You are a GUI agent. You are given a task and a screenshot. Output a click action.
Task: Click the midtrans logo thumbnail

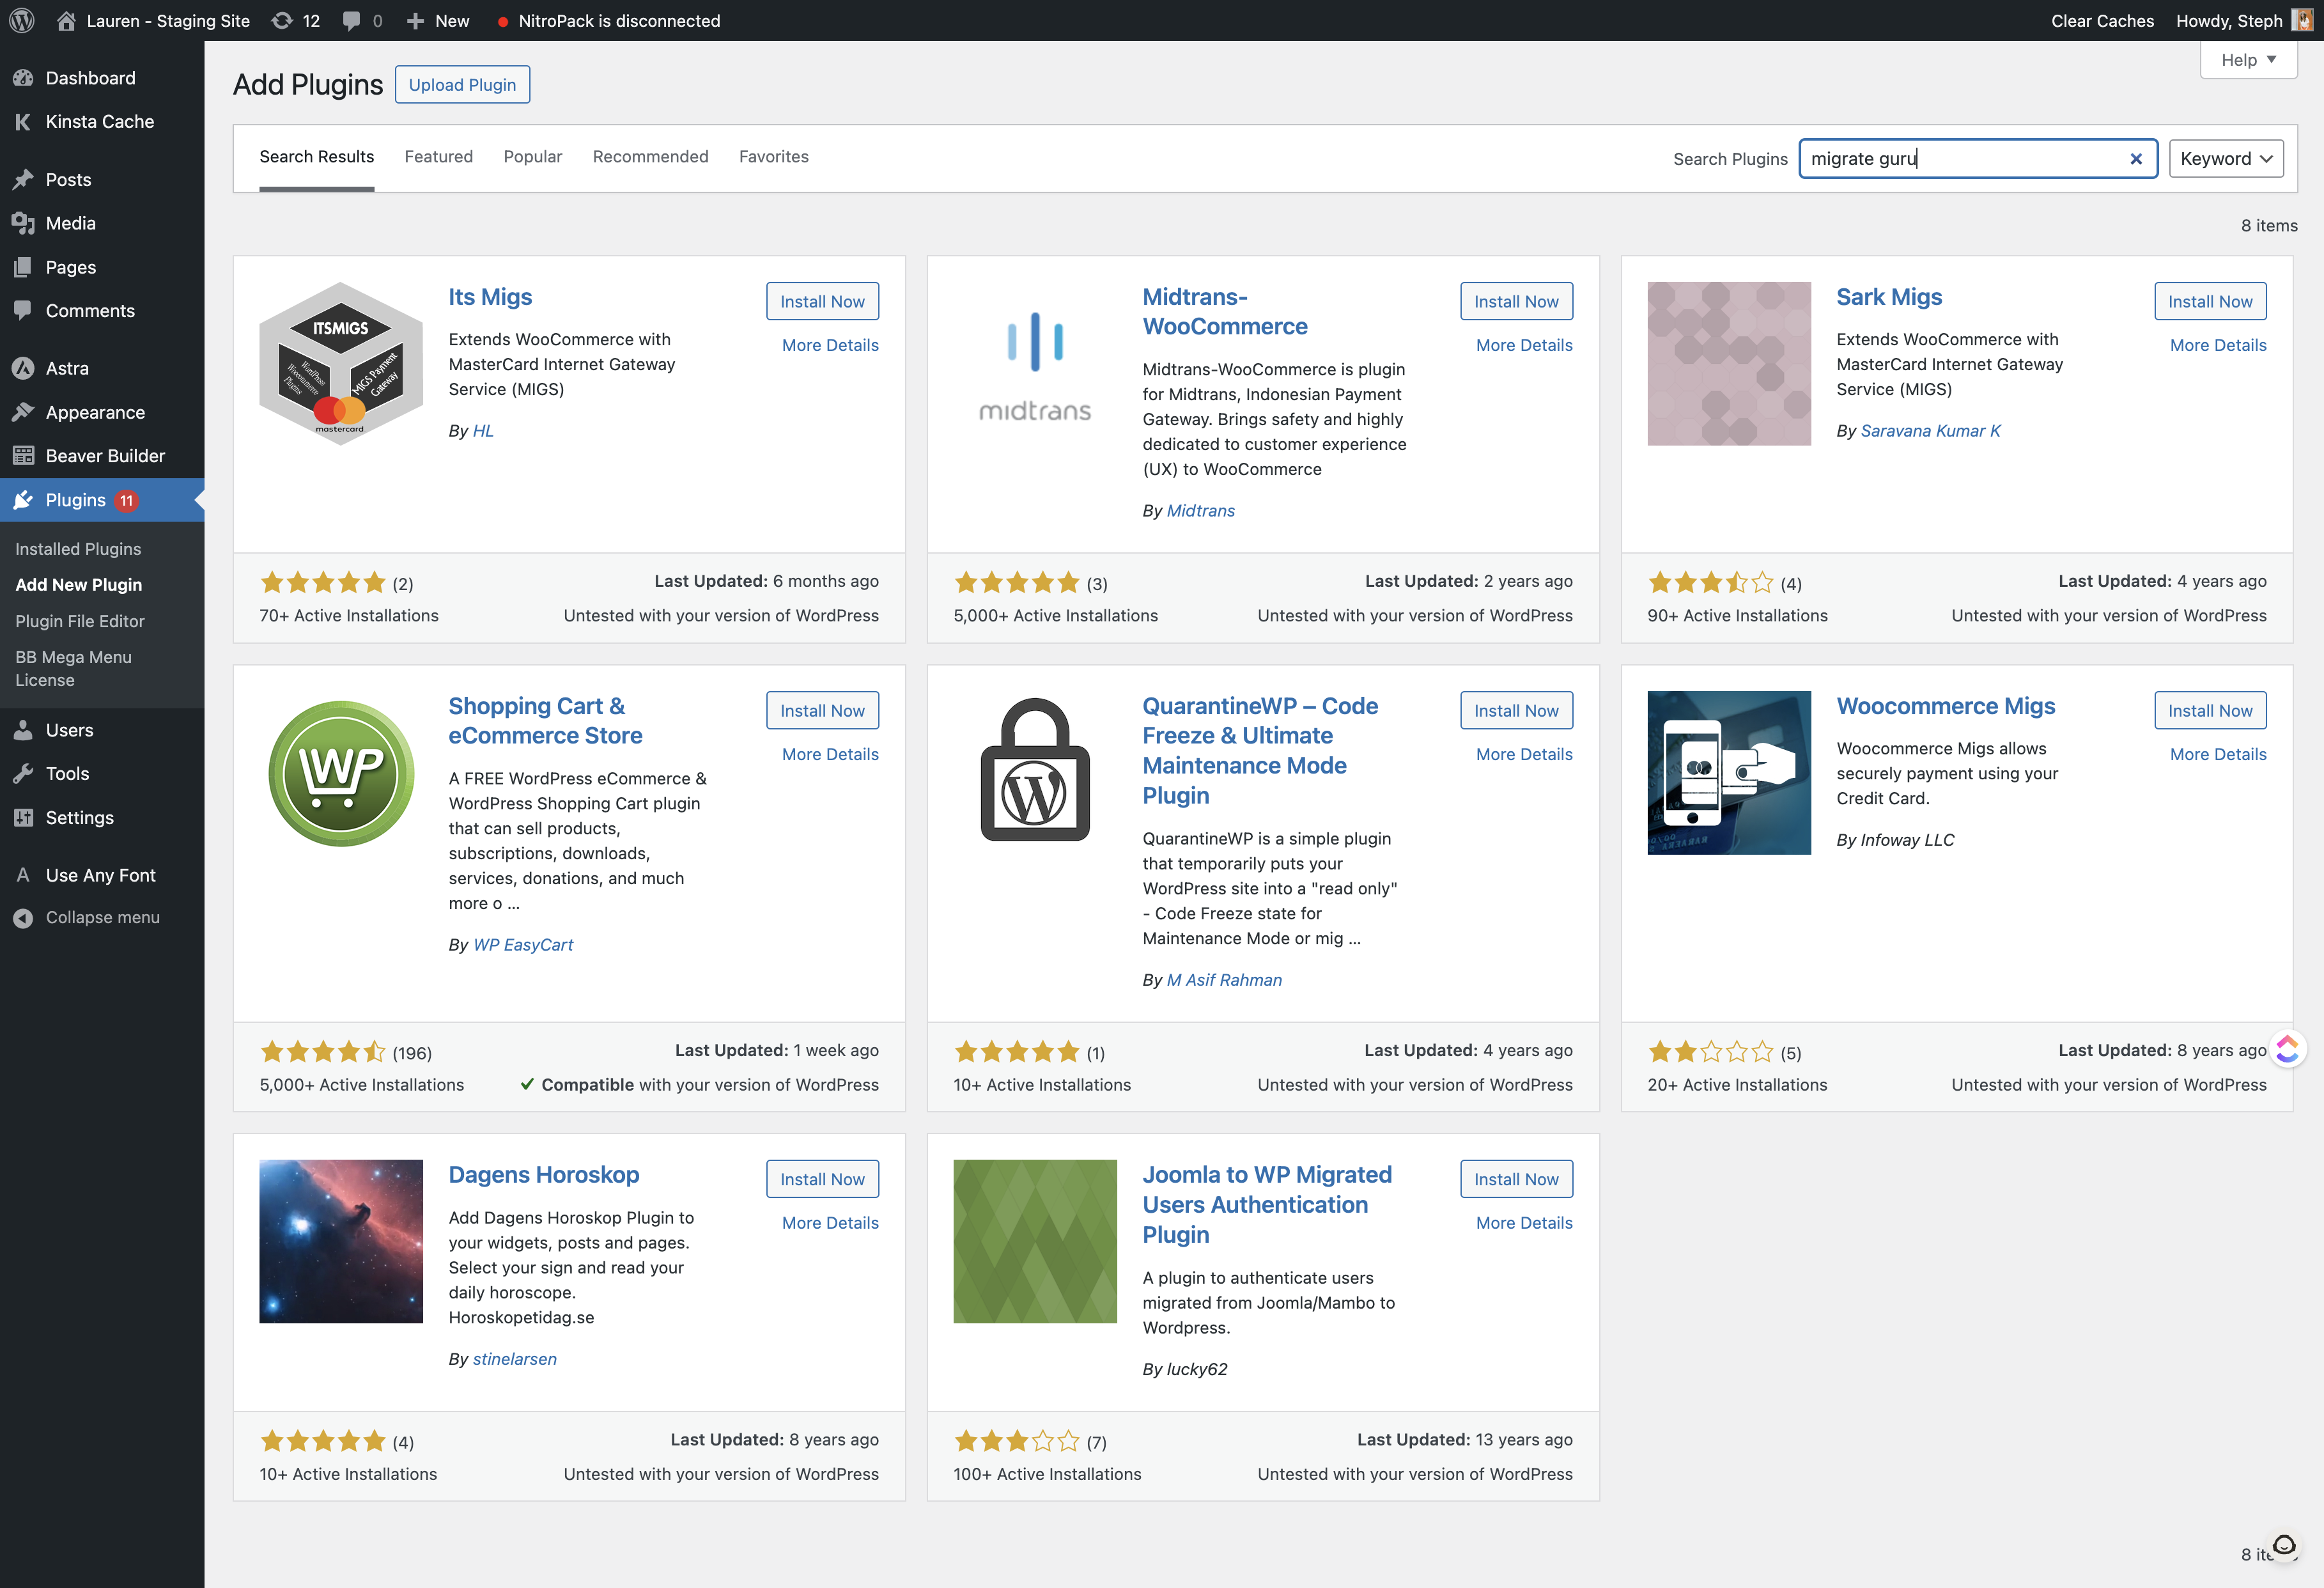click(x=1035, y=364)
